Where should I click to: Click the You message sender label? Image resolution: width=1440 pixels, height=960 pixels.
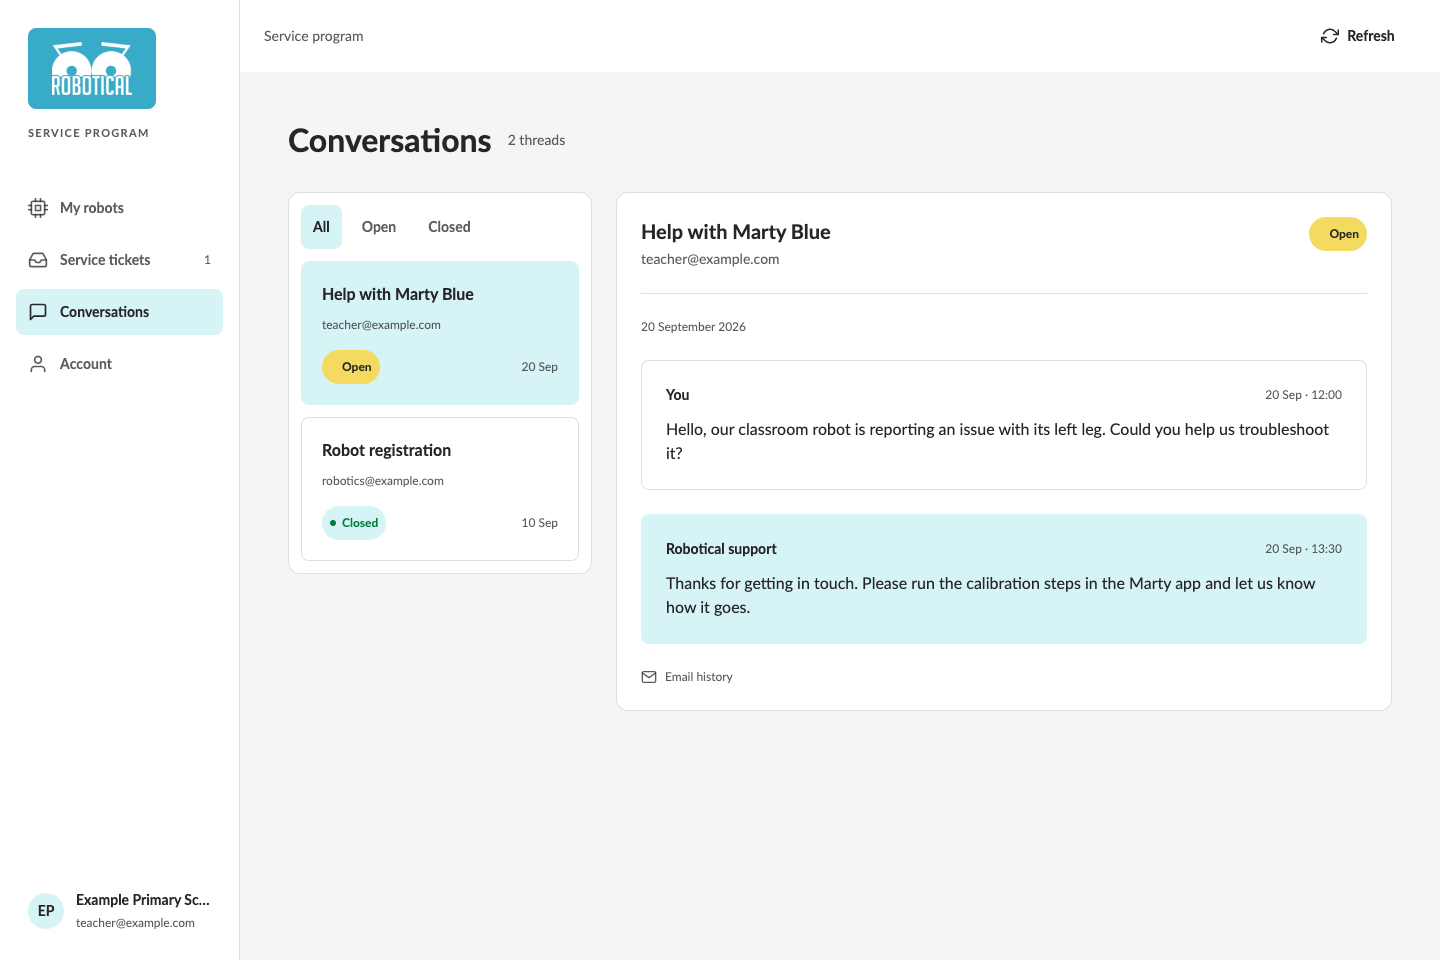pyautogui.click(x=678, y=395)
